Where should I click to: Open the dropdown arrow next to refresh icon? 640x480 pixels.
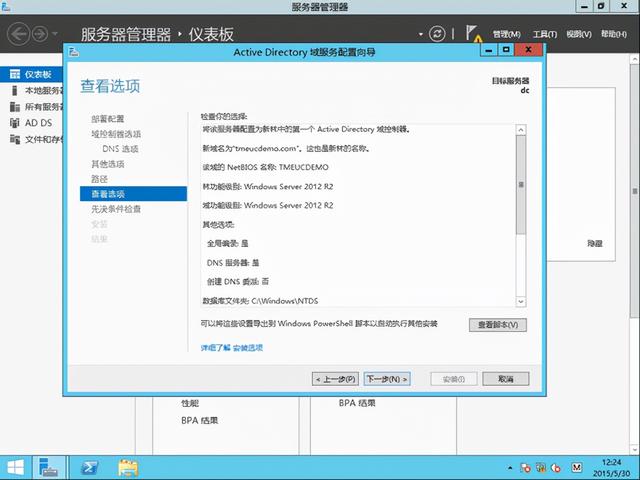420,34
